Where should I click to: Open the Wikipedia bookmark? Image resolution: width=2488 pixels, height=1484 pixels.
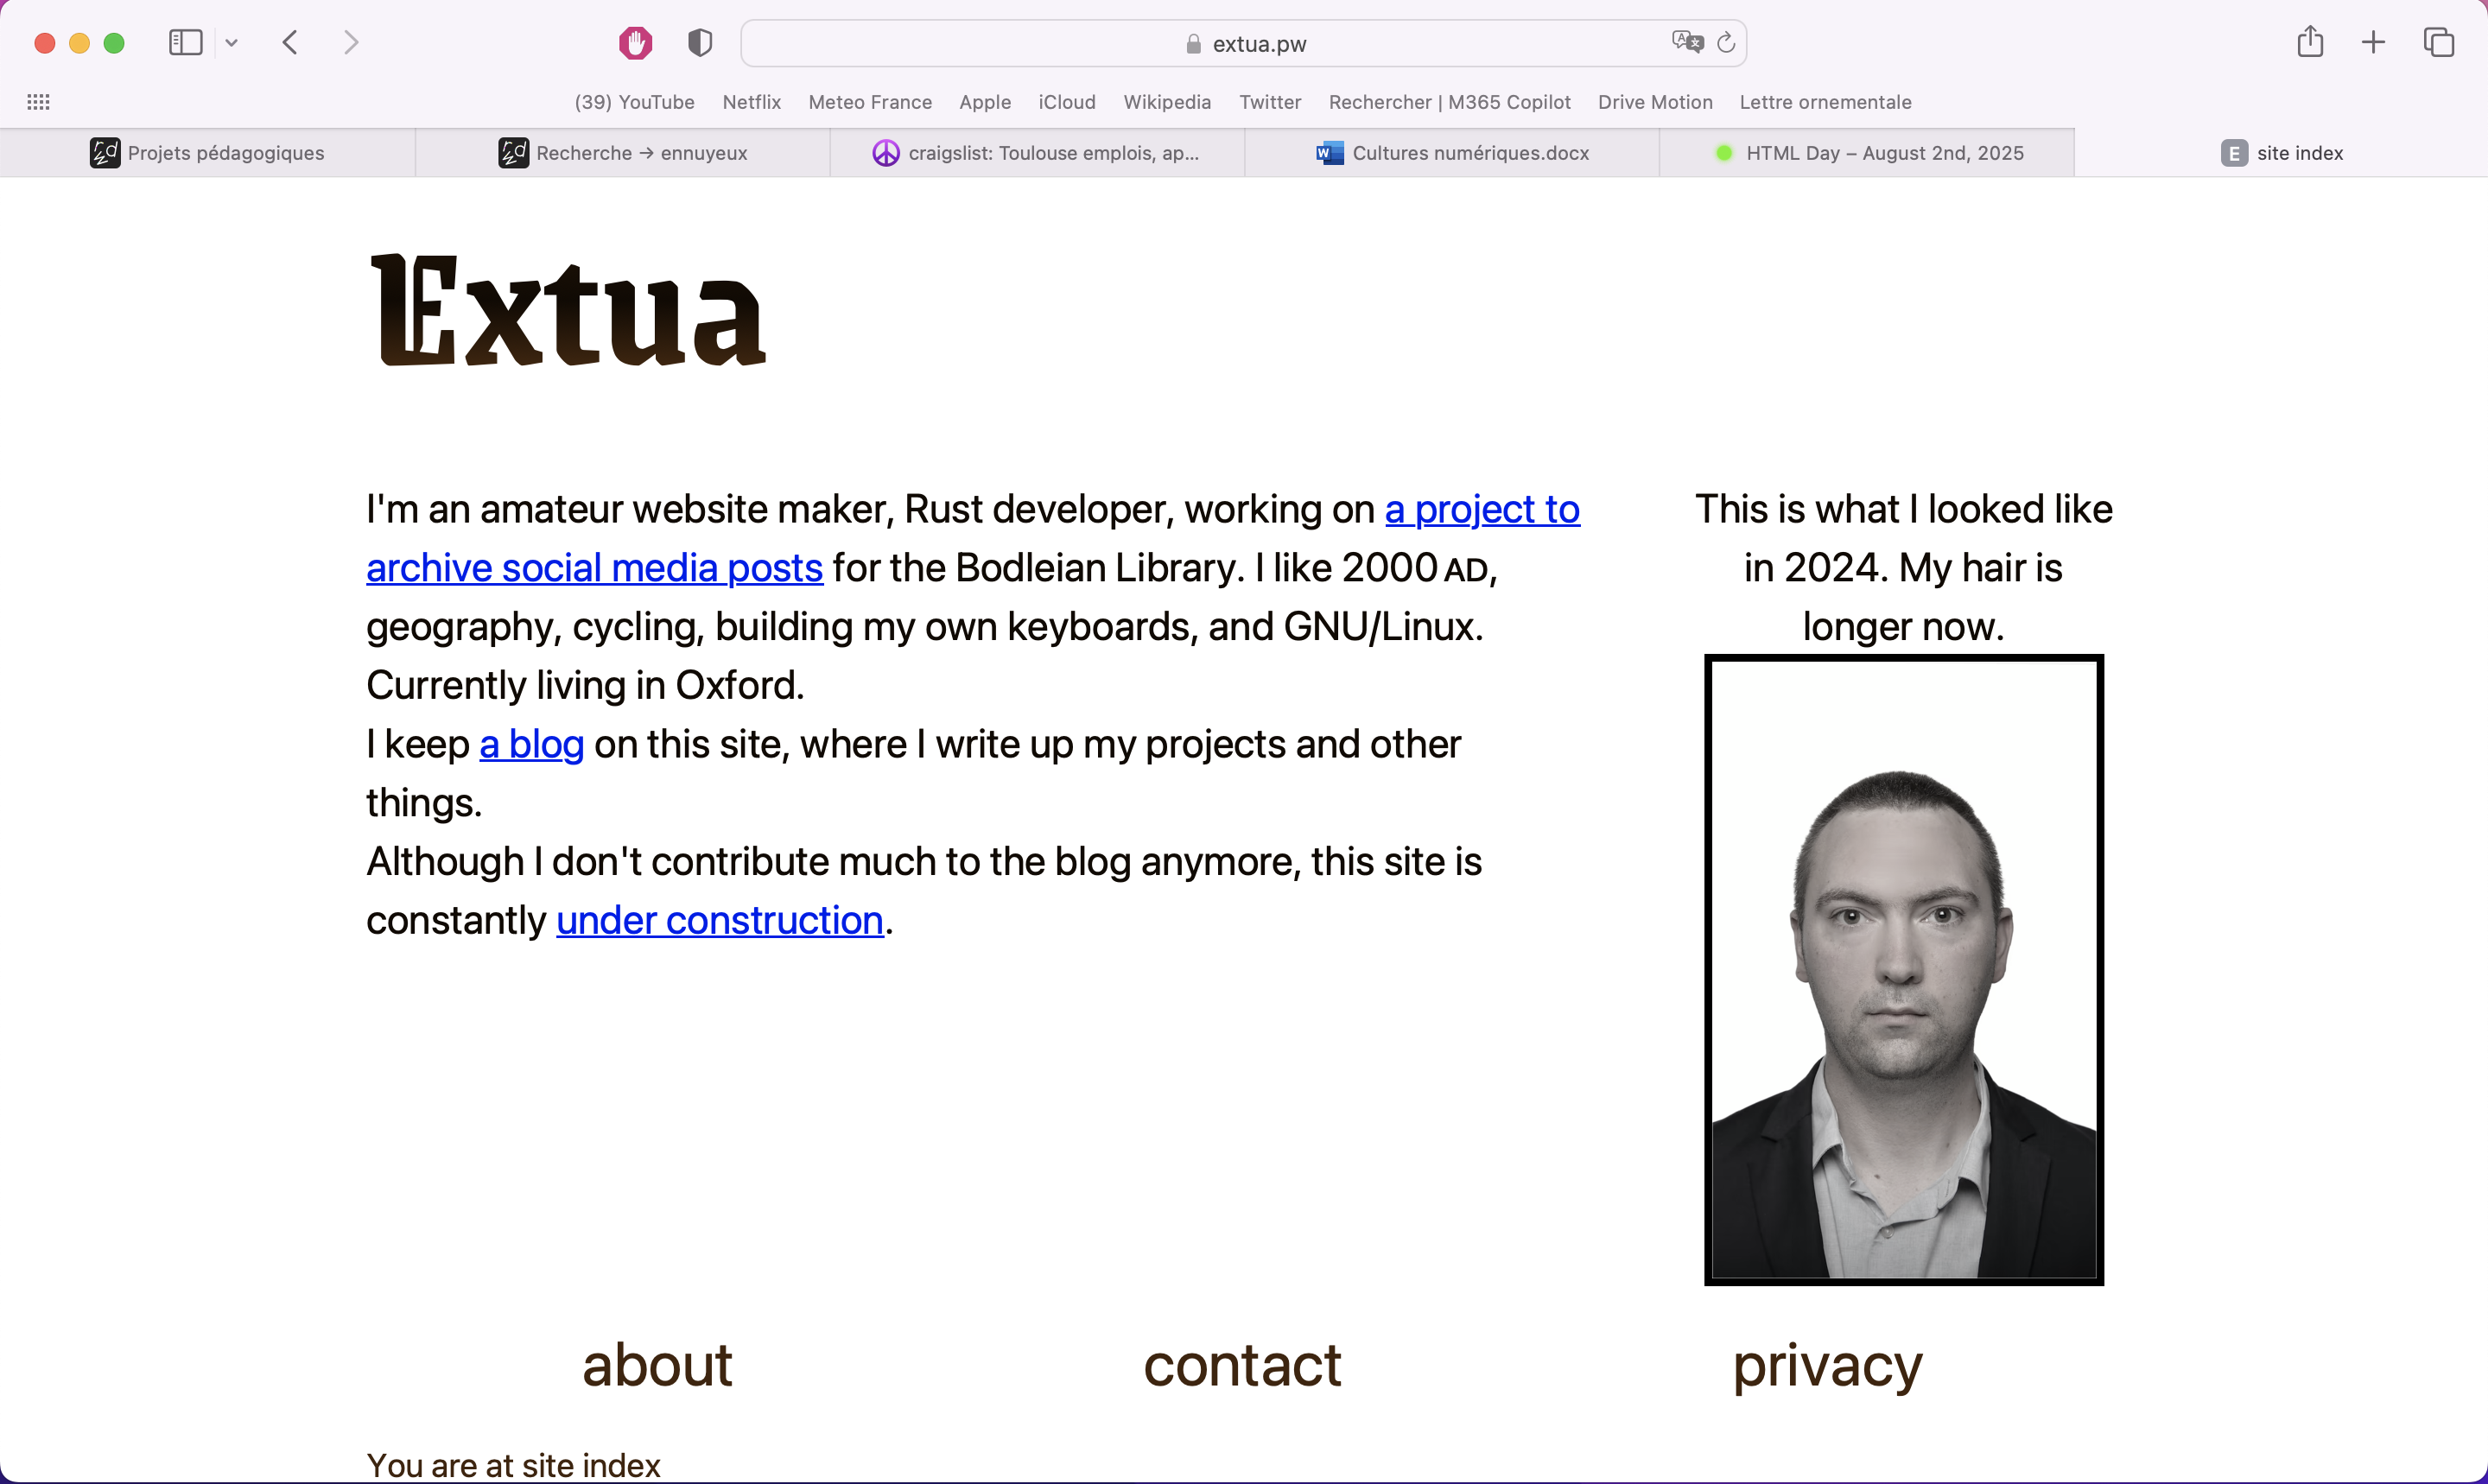coord(1166,102)
